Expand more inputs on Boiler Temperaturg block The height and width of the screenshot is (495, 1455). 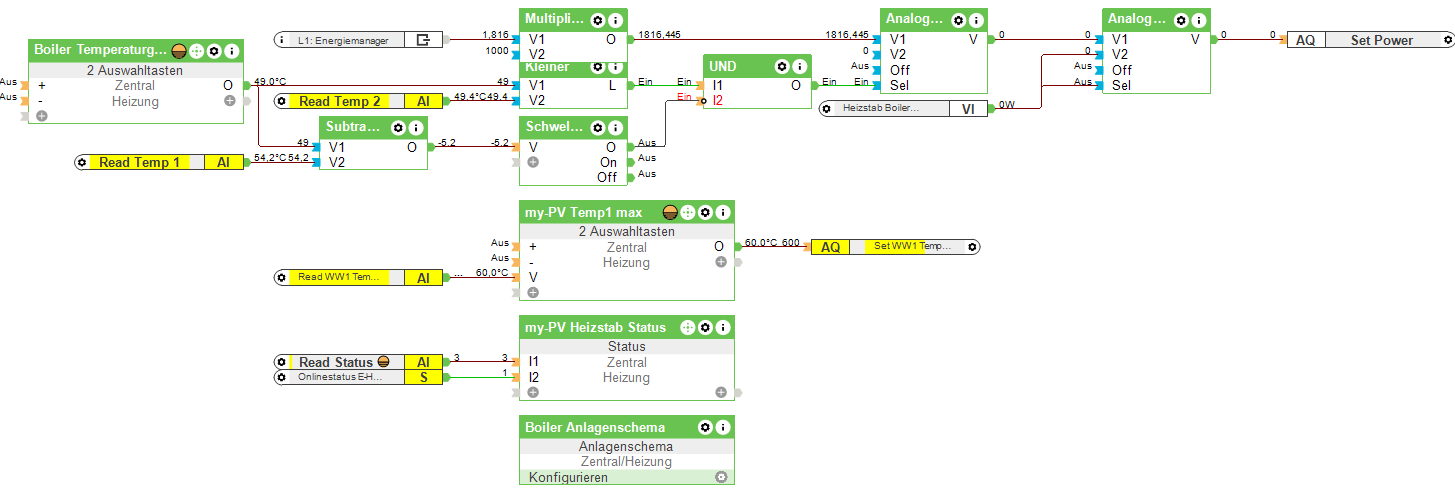[42, 116]
